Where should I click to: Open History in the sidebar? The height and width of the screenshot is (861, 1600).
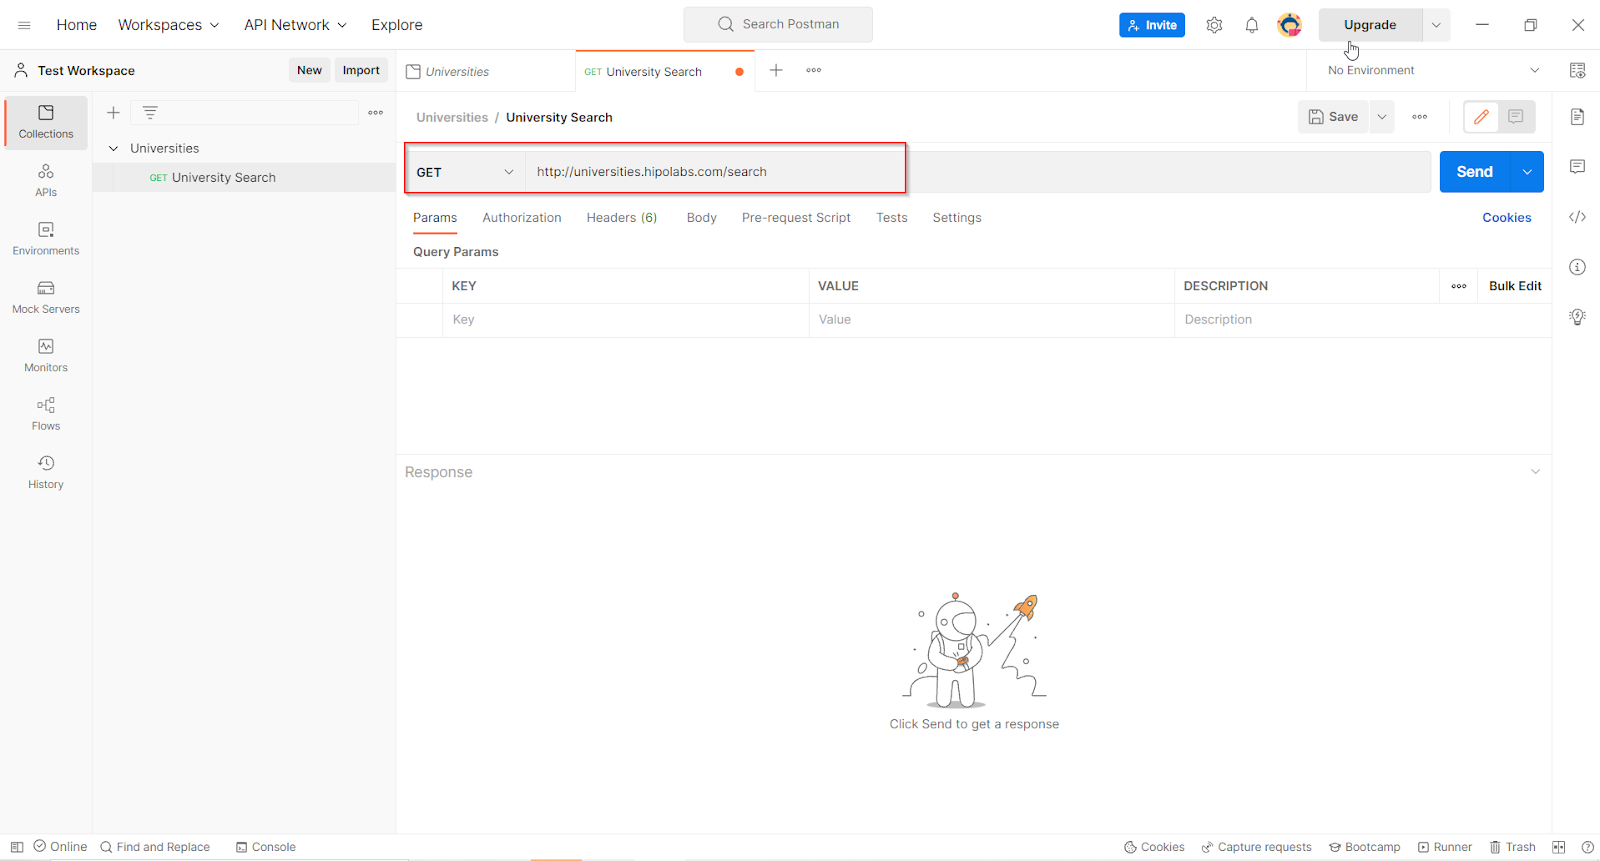46,472
